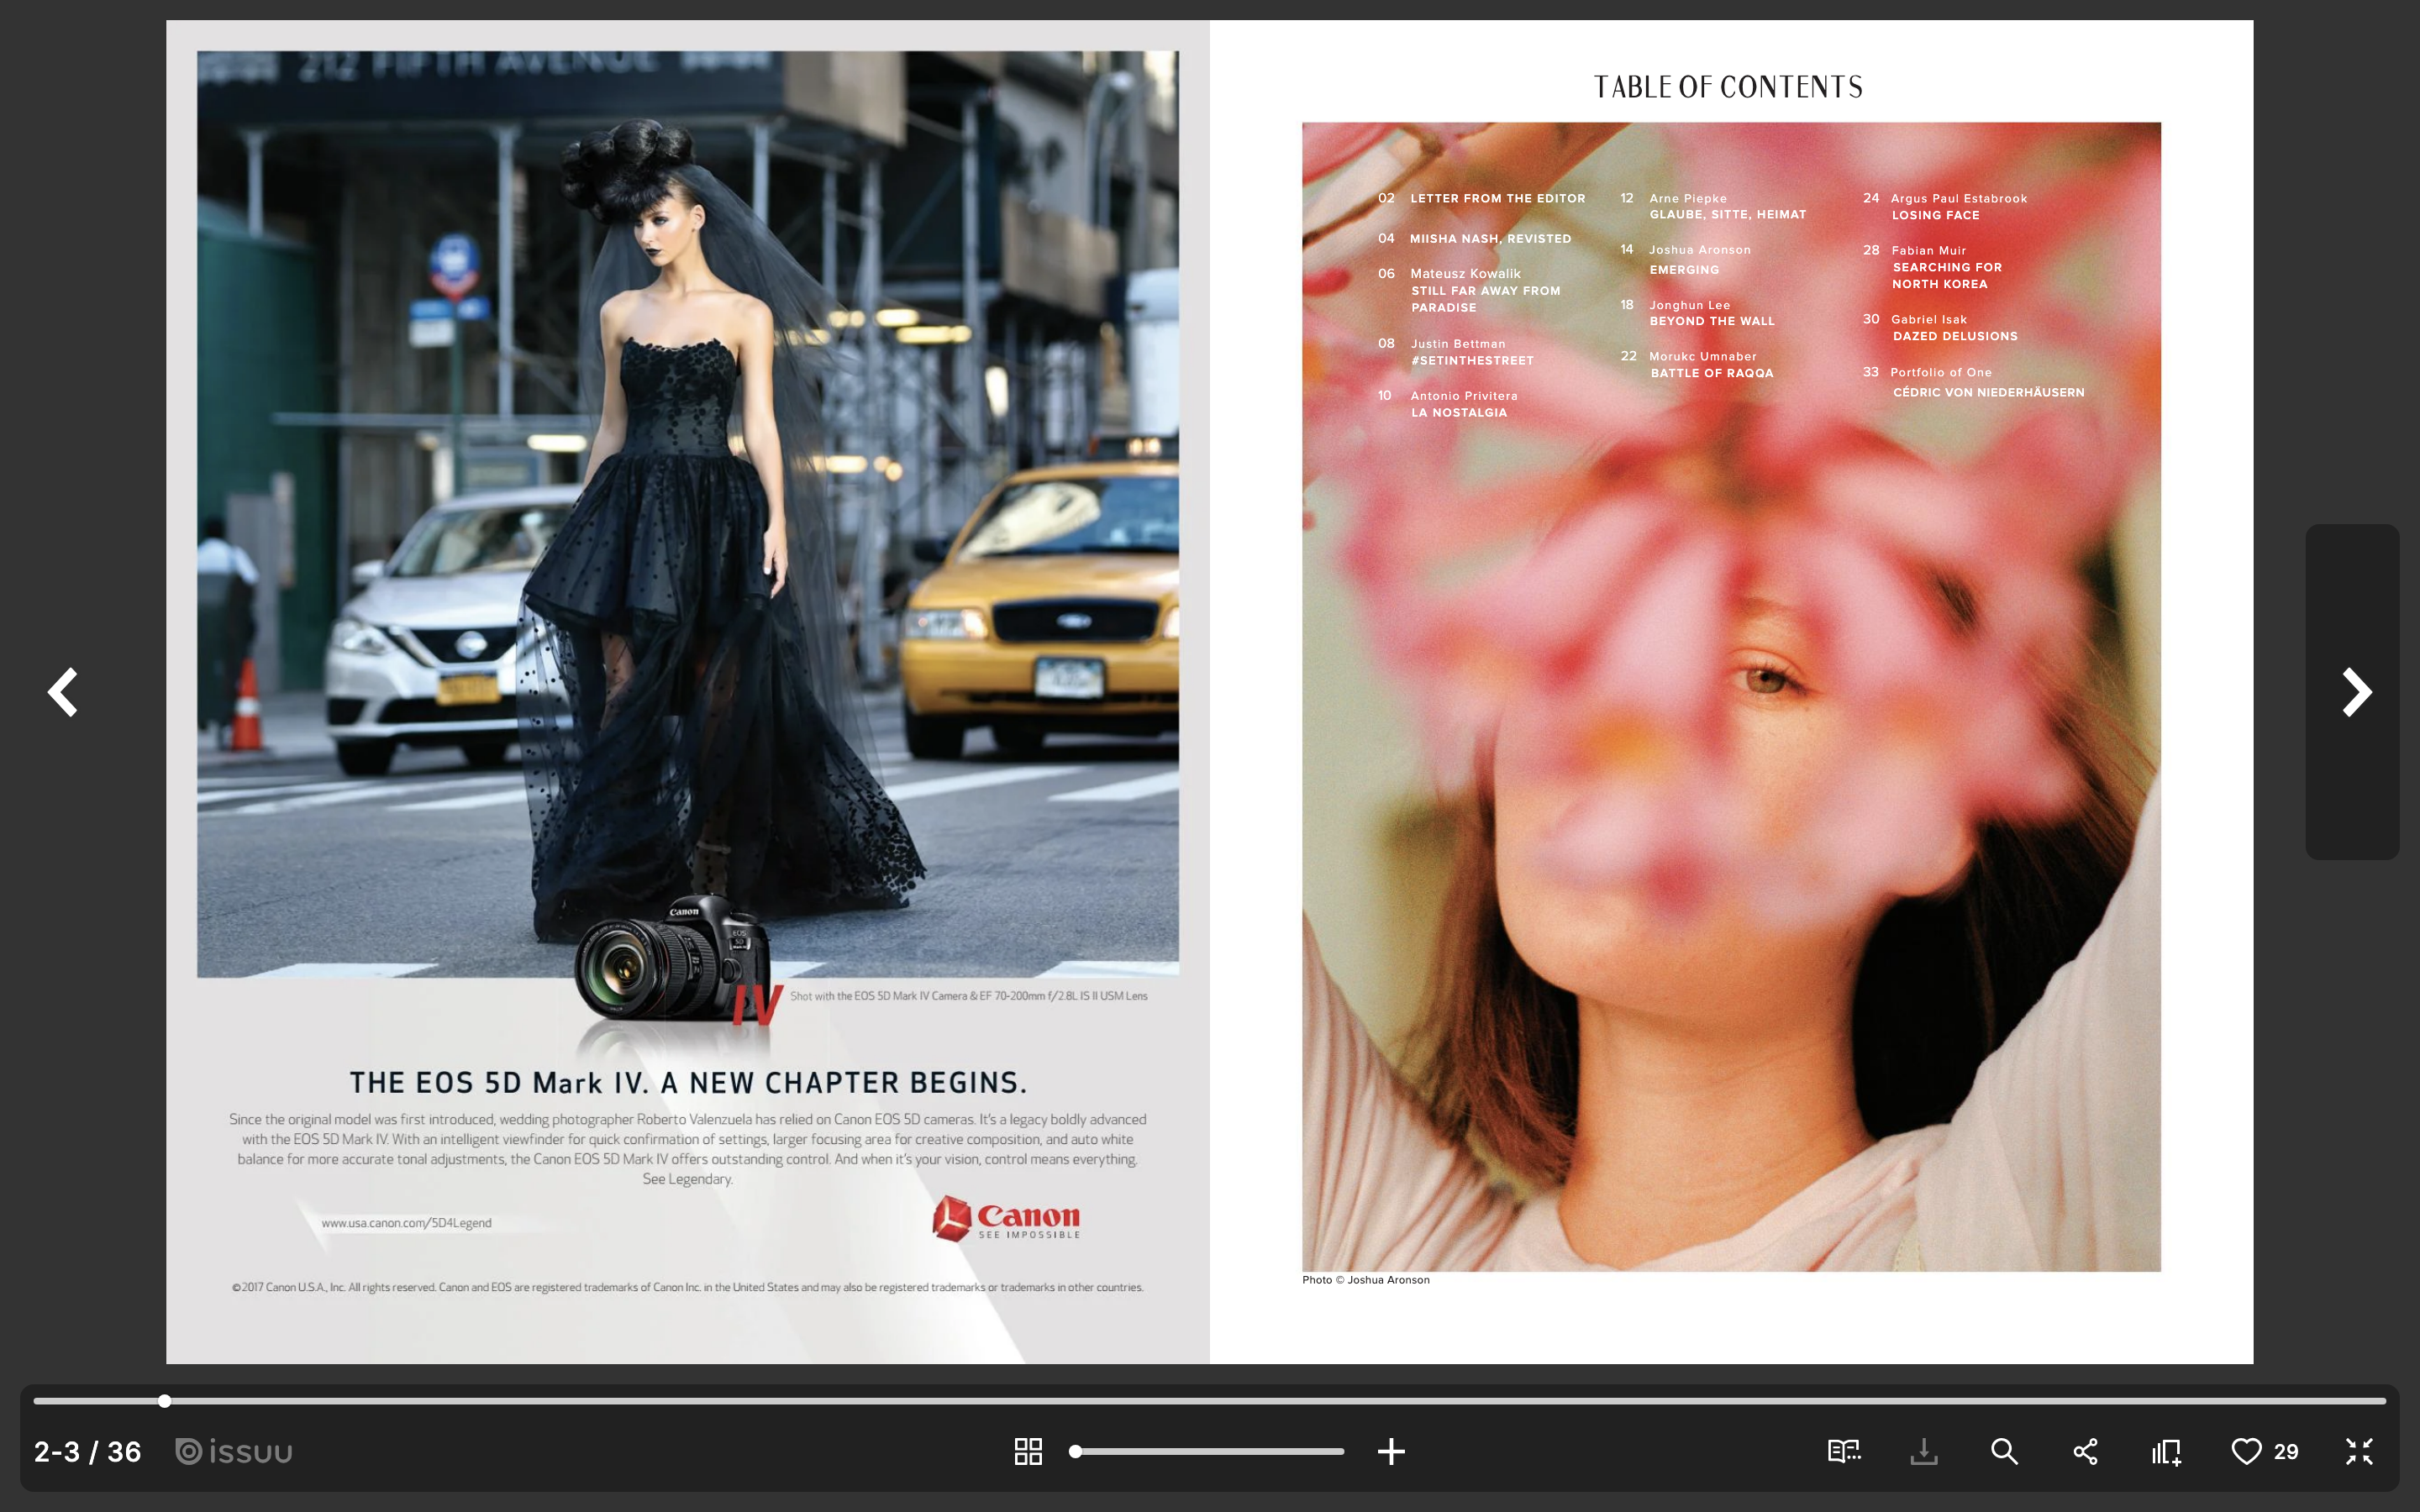2420x1512 pixels.
Task: Click the zoom level slider handle
Action: click(1075, 1451)
